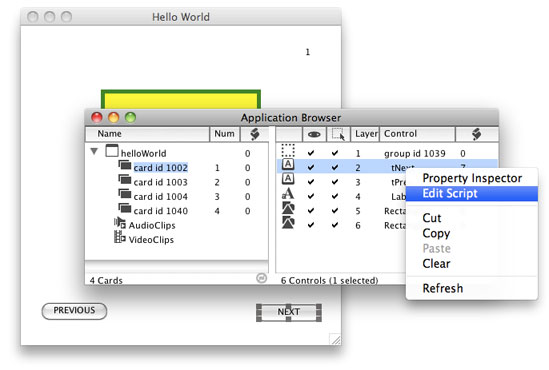Viewport: 549px width, 370px height.
Task: Sort controls by the Control column header
Action: [x=417, y=134]
